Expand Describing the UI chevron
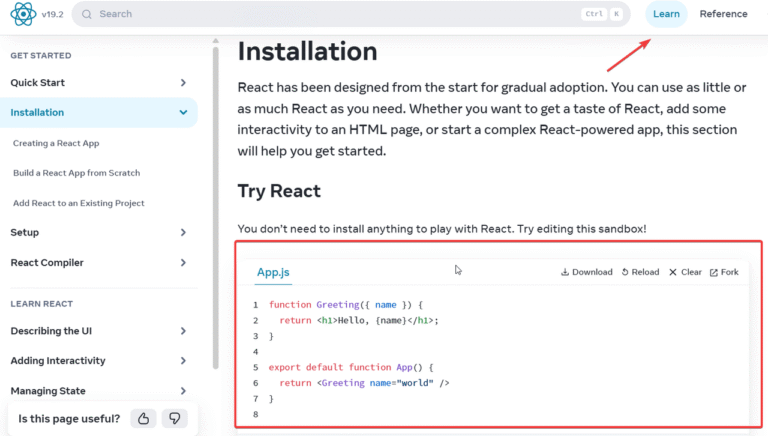768x436 pixels. coord(183,331)
